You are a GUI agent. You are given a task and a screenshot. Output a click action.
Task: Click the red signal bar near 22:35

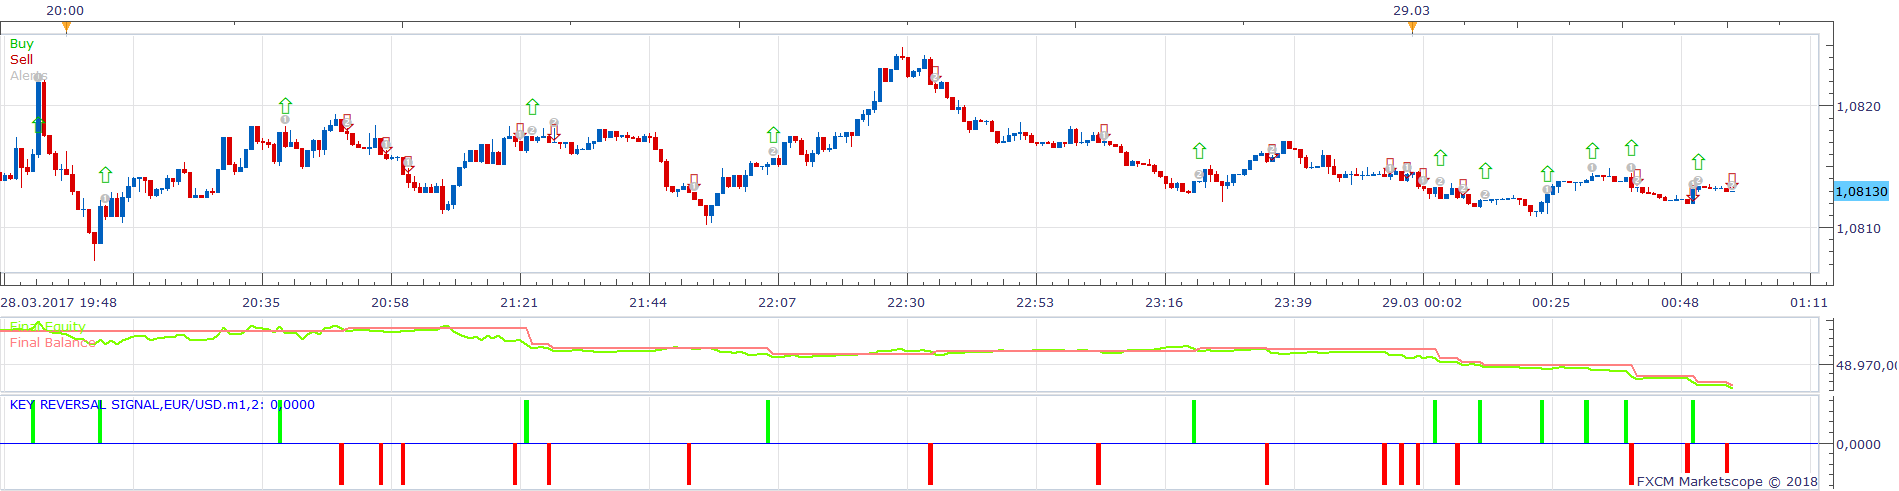930,464
